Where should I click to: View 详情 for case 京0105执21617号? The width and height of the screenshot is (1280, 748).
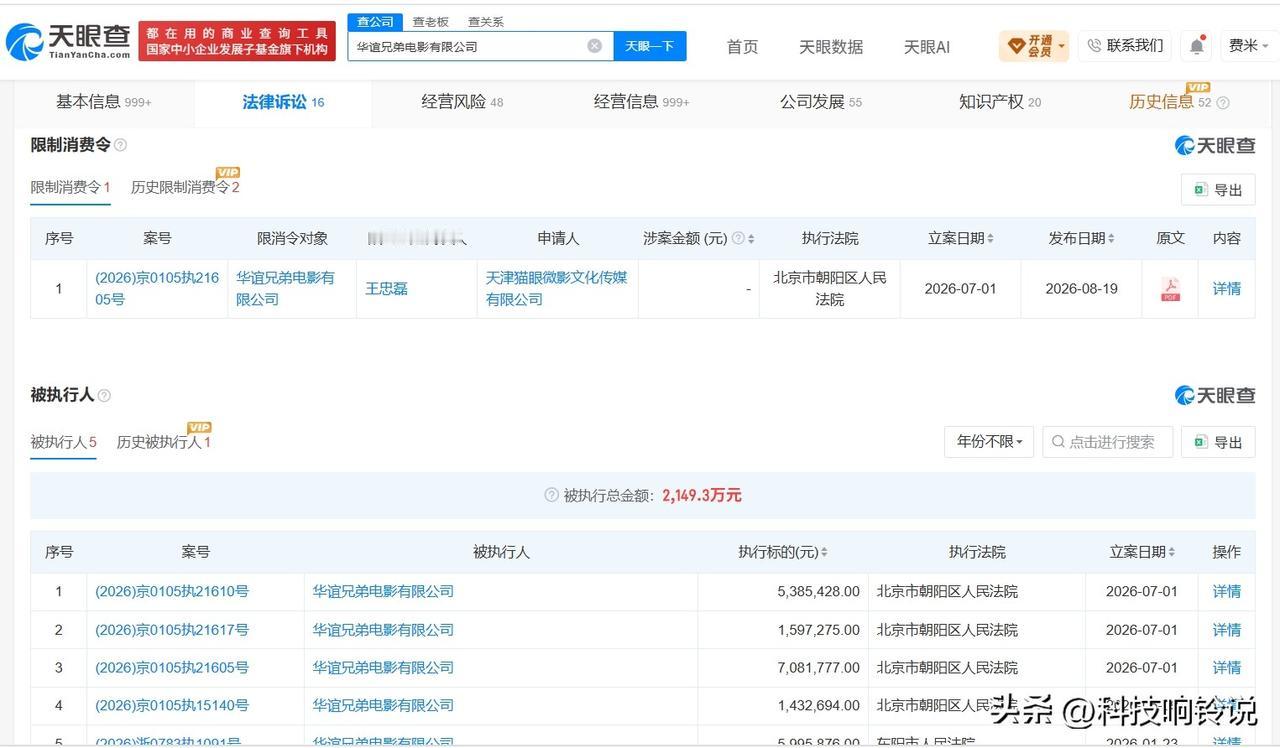click(x=1226, y=630)
